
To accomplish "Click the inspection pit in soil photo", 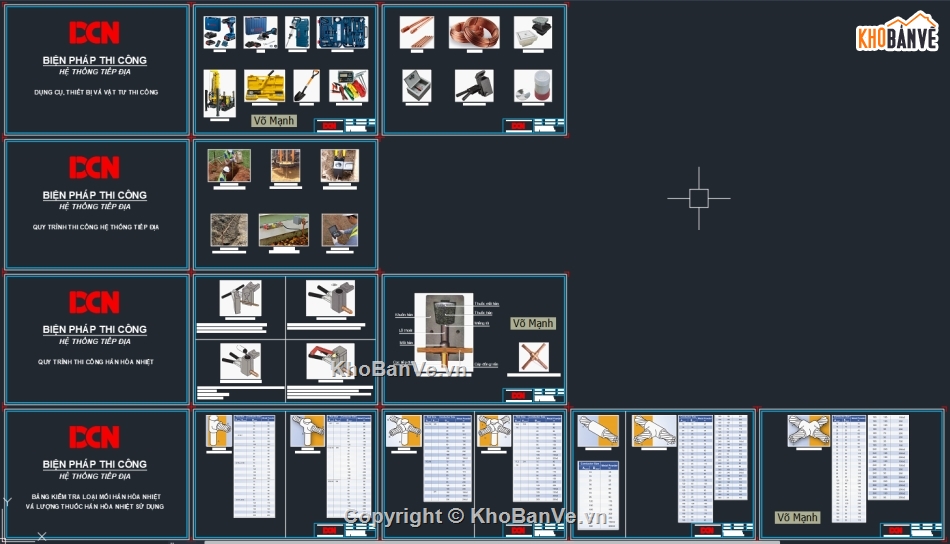I will (x=339, y=165).
